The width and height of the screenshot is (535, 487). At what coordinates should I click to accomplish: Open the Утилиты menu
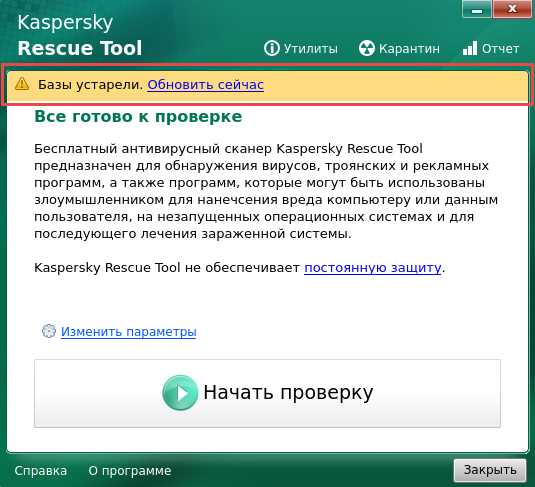(x=301, y=48)
